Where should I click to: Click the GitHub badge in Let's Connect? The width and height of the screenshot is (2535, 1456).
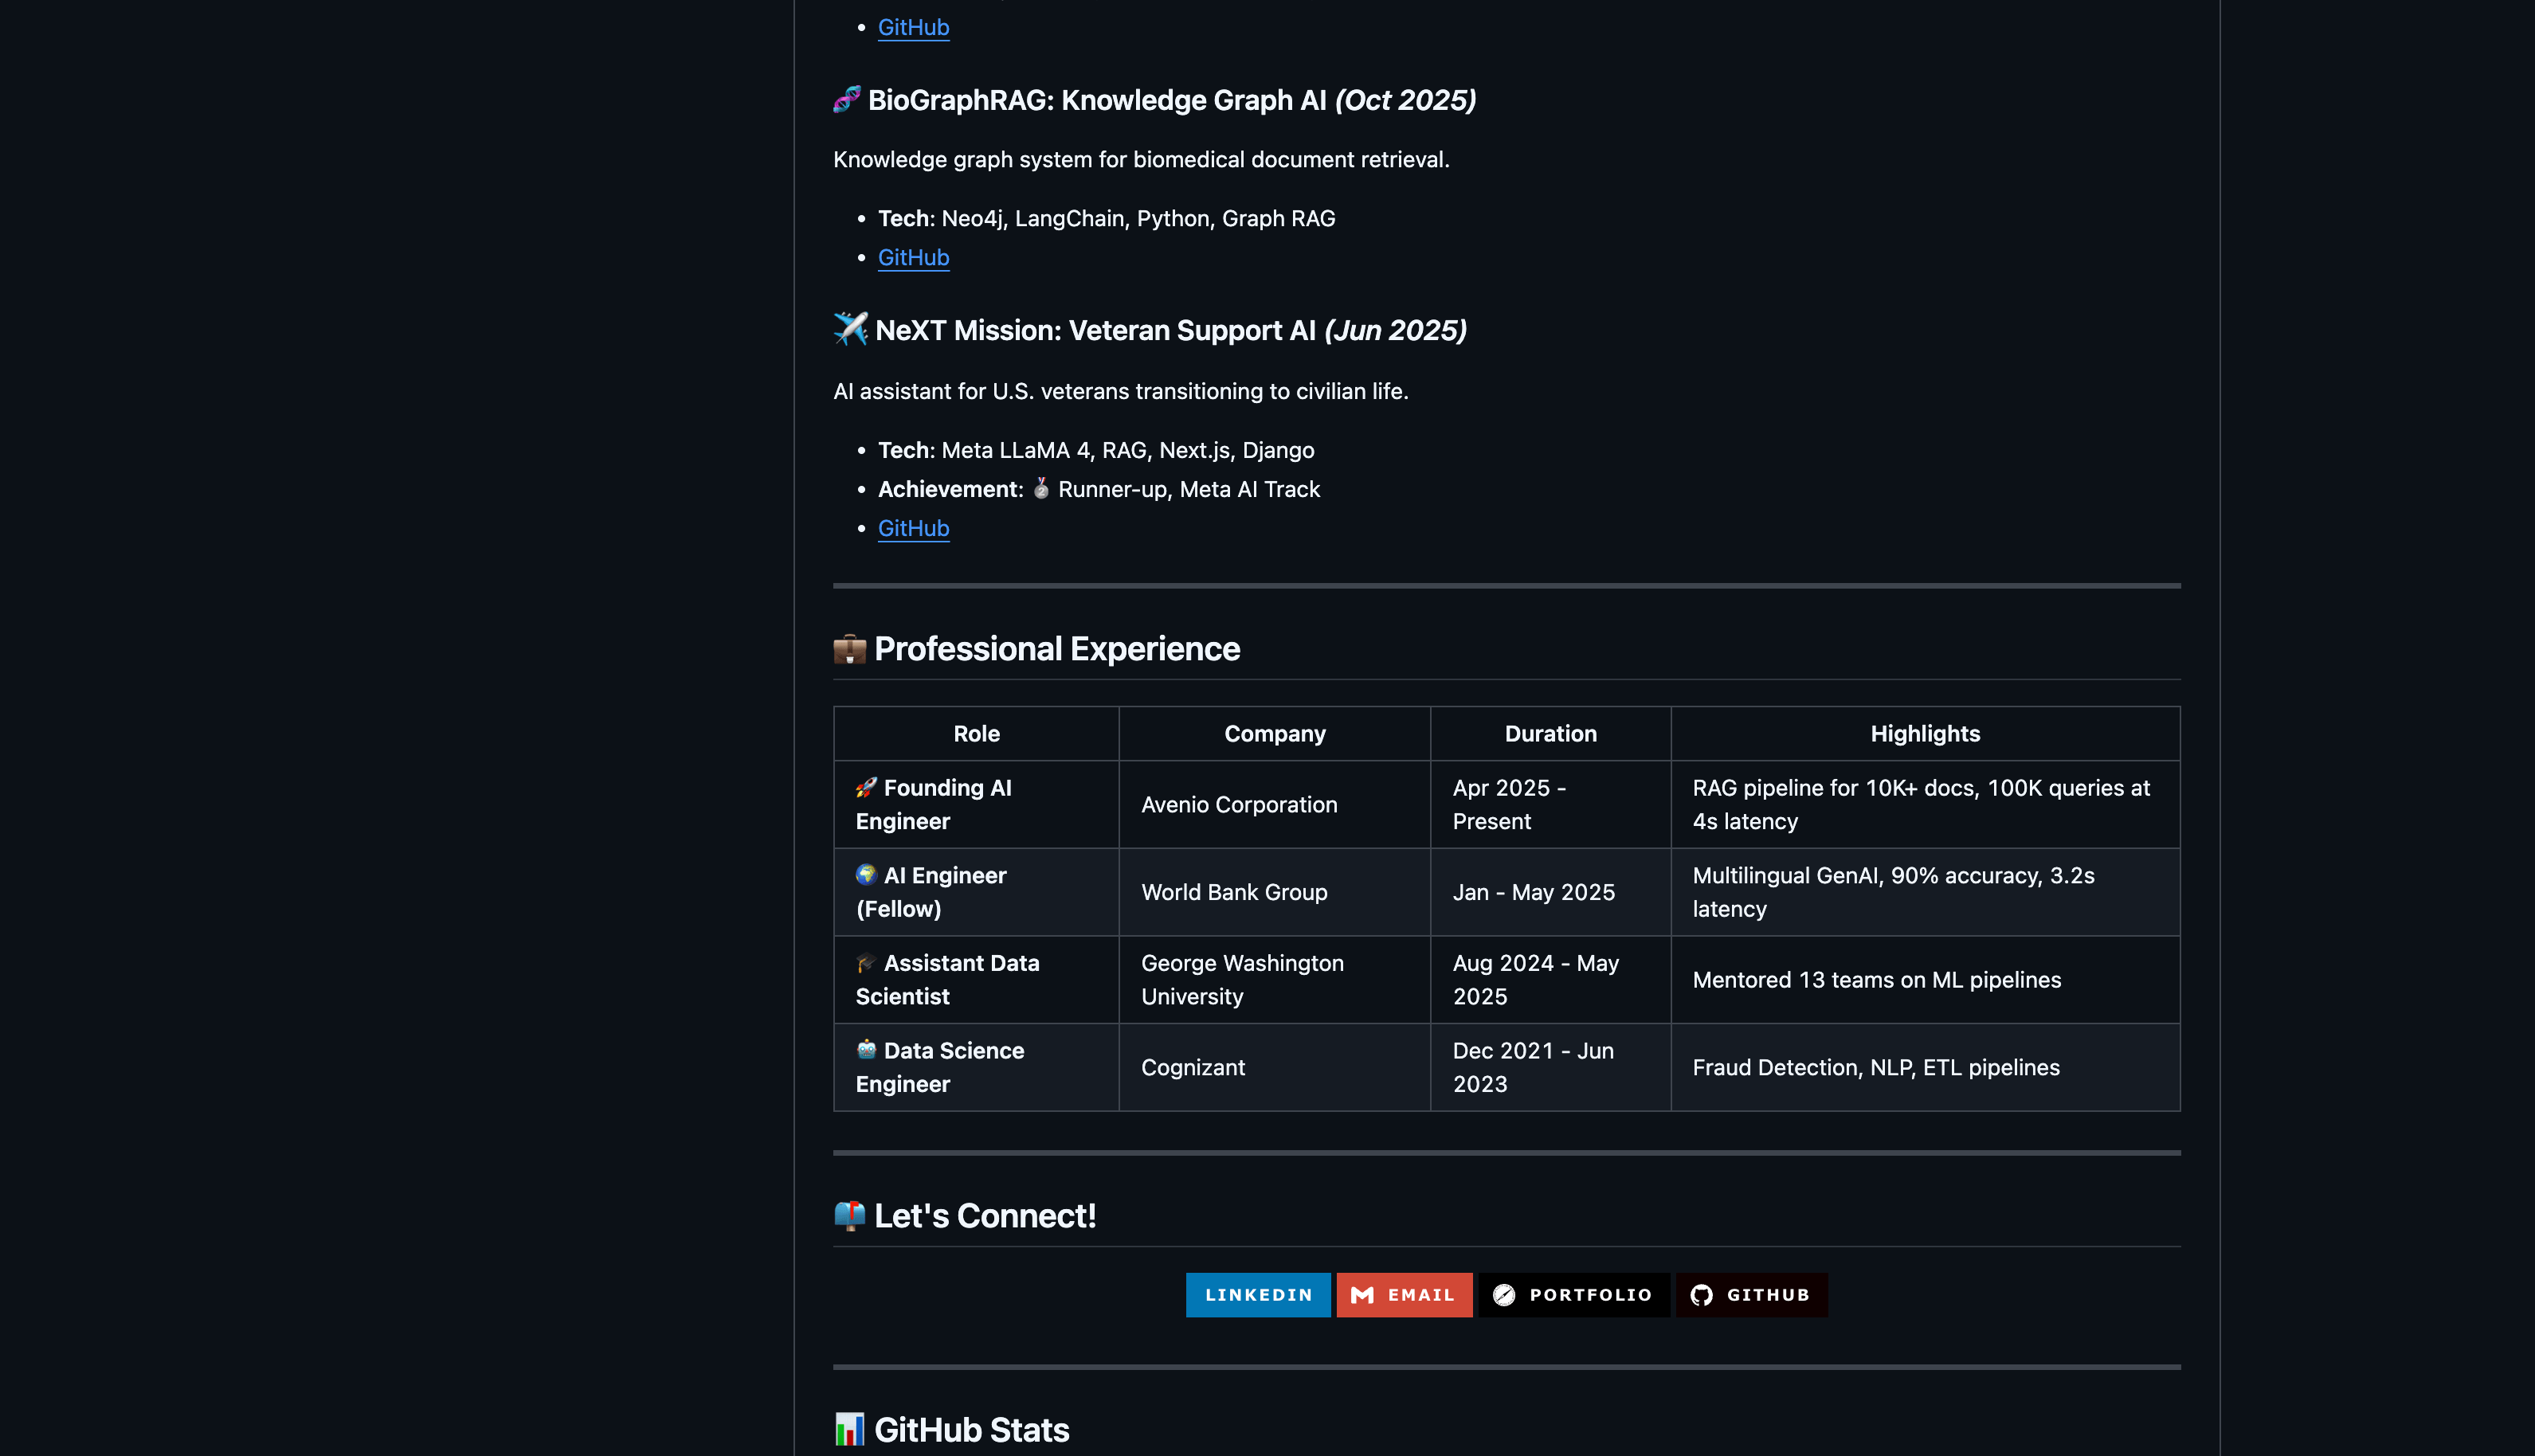1751,1294
